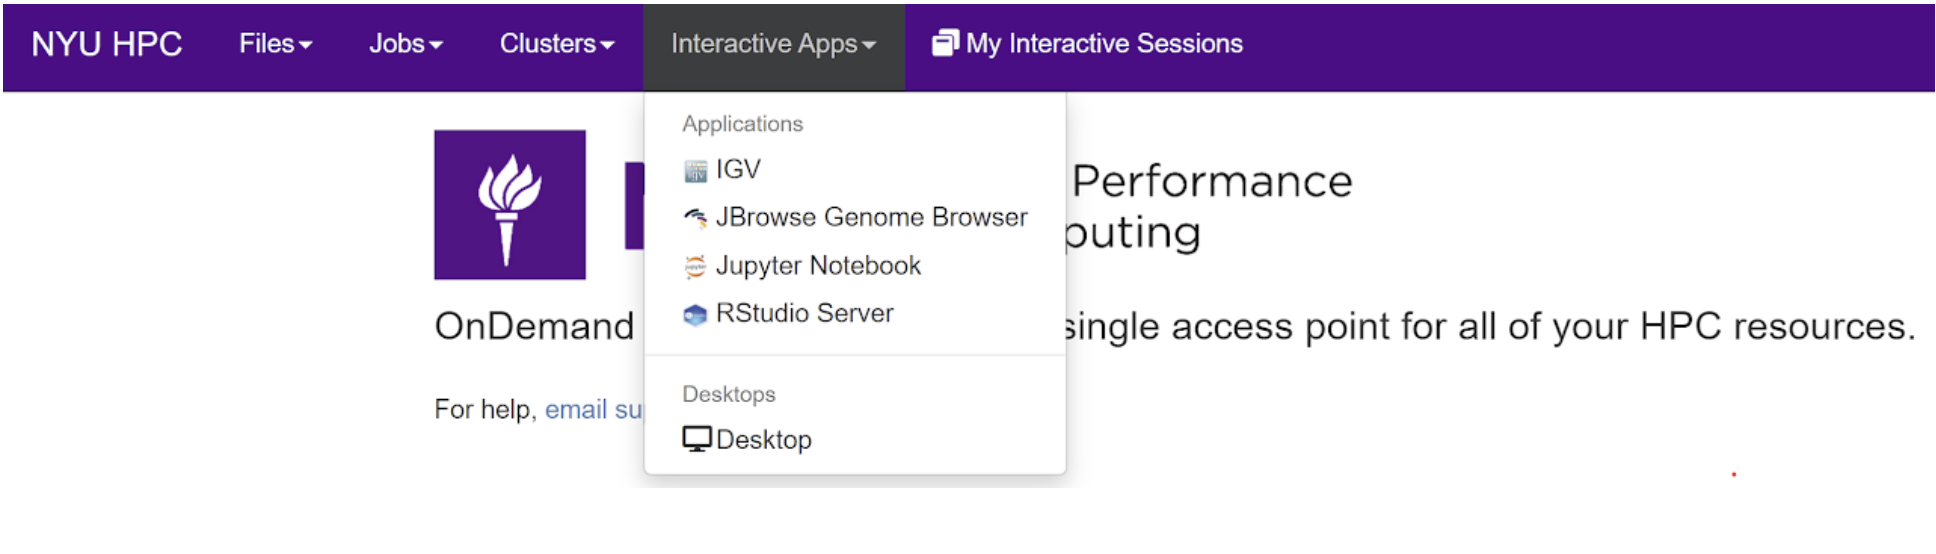
Task: Choose Jupyter Notebook from the applications list
Action: [x=818, y=266]
